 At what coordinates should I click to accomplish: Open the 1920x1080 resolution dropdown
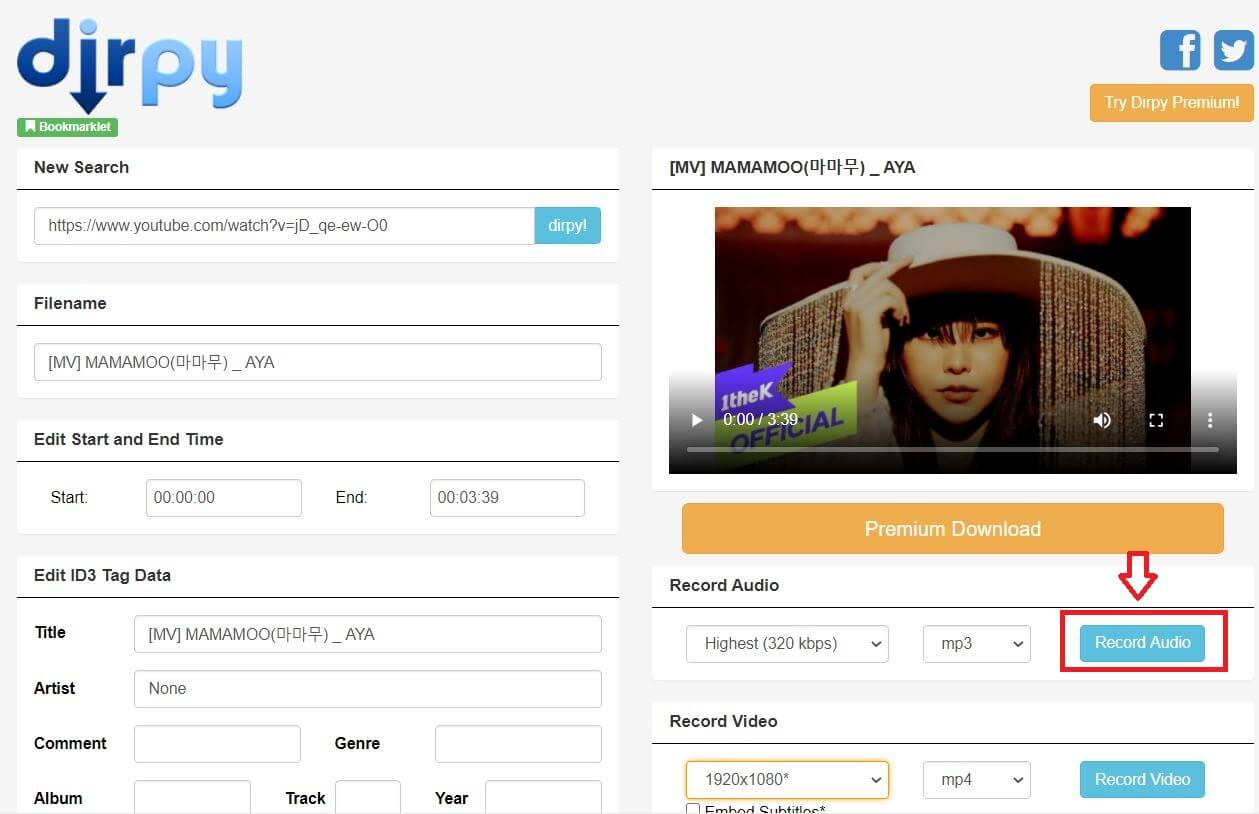[x=787, y=780]
